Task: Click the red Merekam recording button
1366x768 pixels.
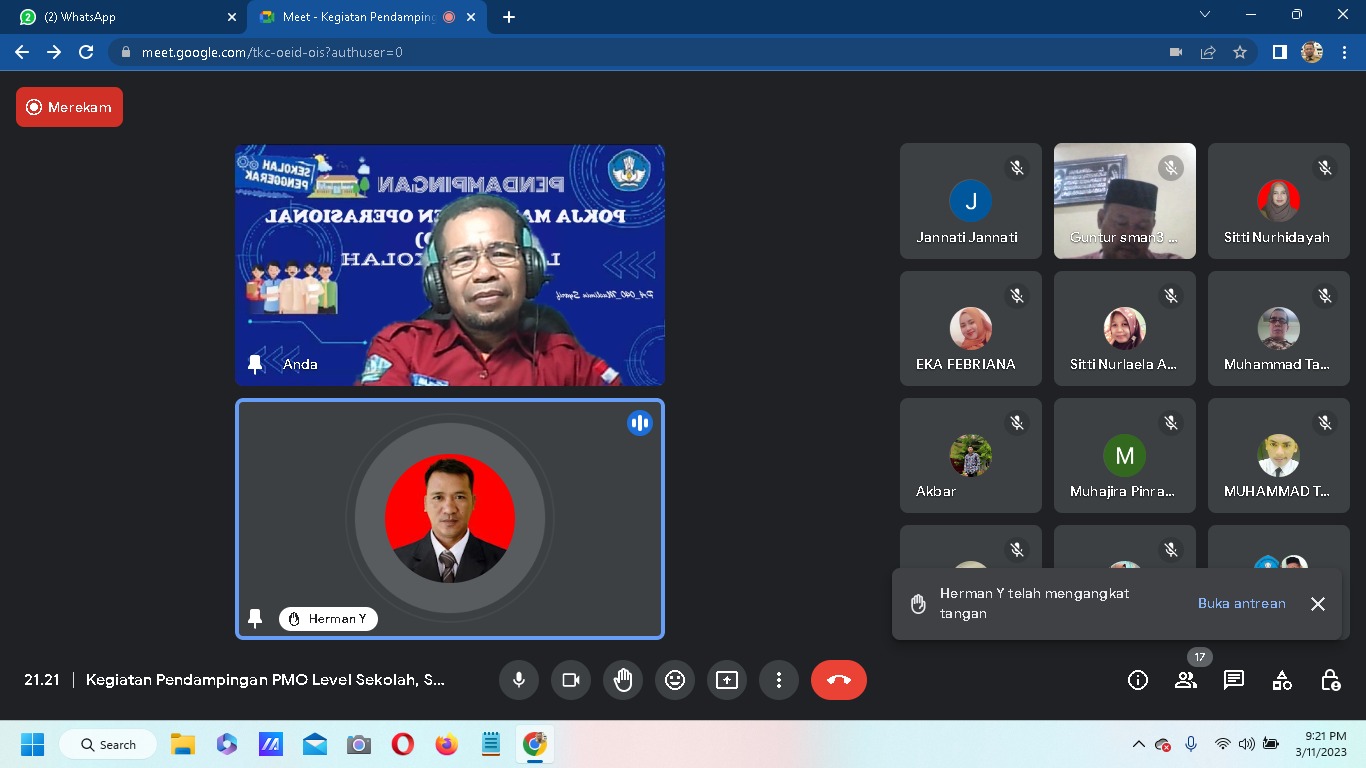Action: pyautogui.click(x=69, y=107)
